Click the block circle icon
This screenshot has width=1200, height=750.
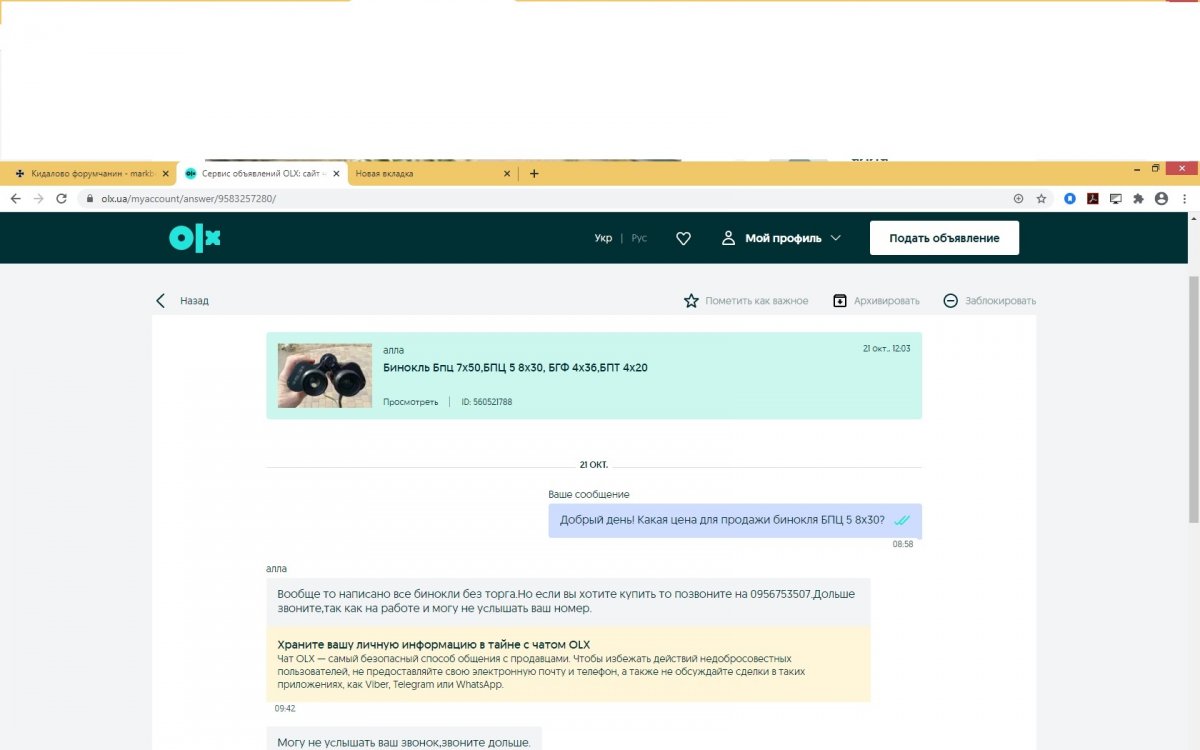coord(951,300)
